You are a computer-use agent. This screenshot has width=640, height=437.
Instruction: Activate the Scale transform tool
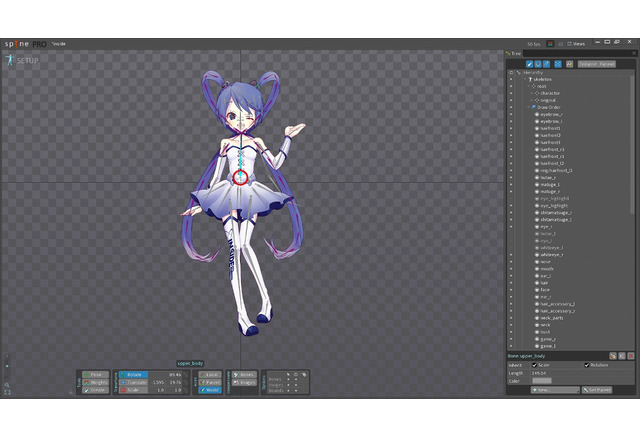coord(133,390)
